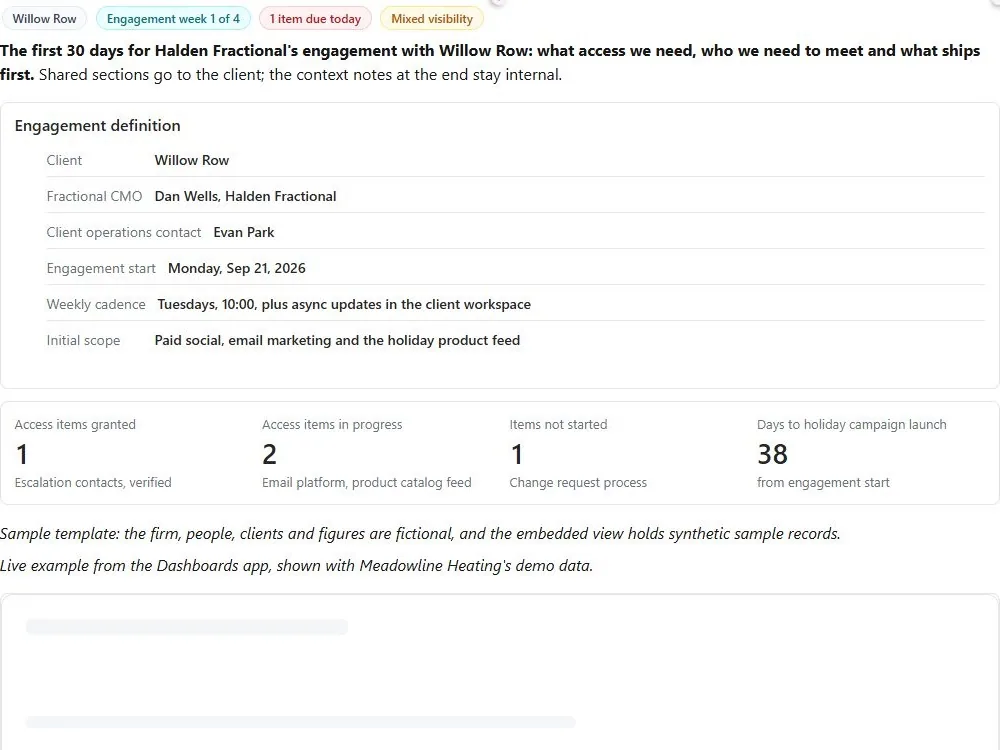
Task: Click the Client value Willow Row
Action: tap(191, 160)
